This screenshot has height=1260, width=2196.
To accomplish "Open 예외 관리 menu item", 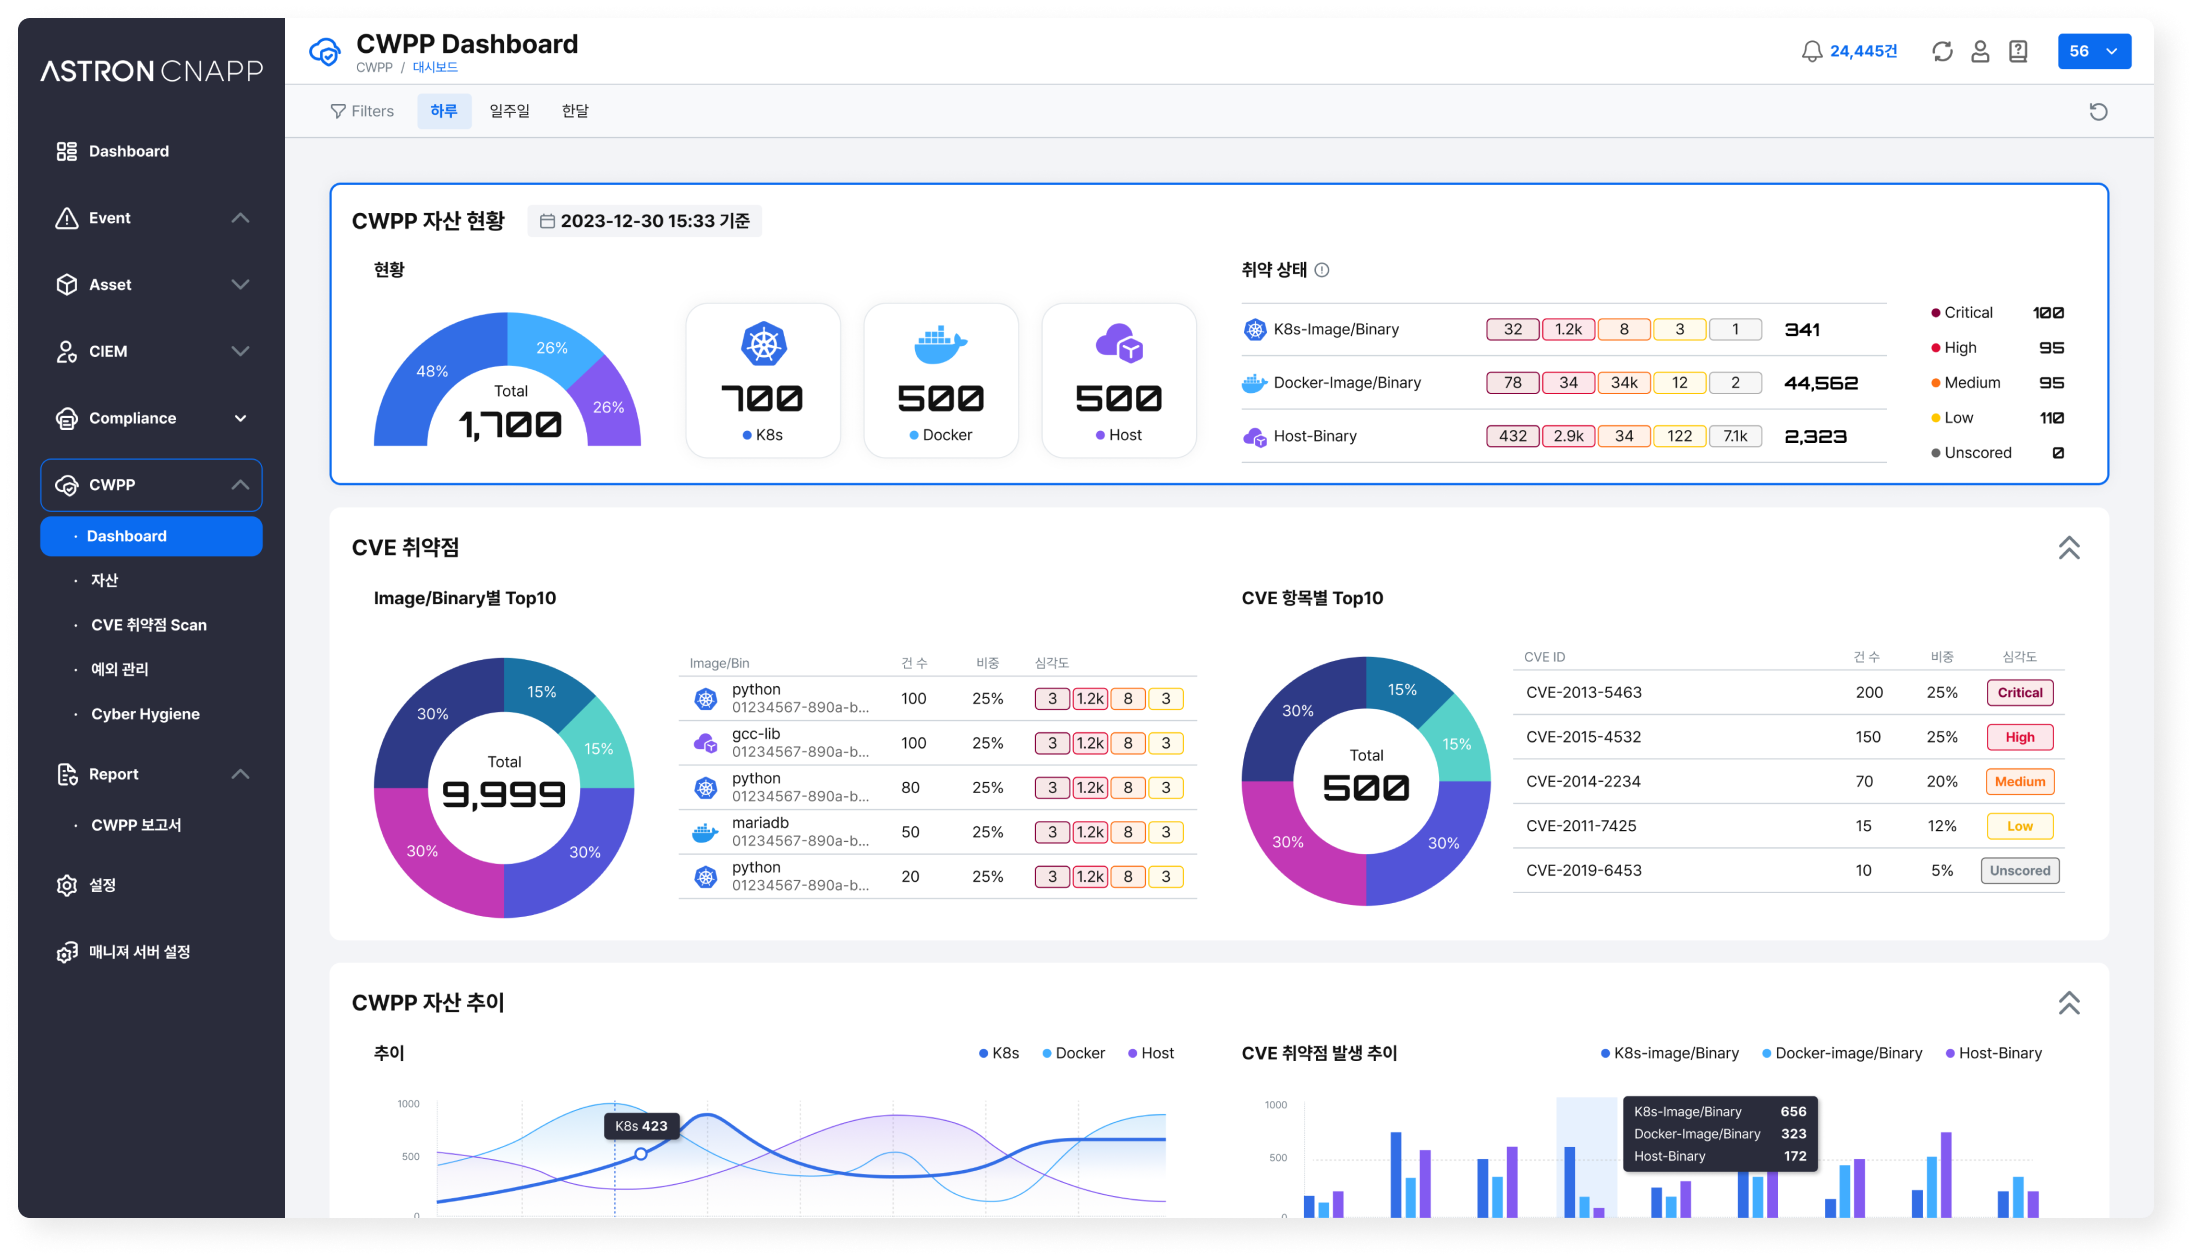I will pyautogui.click(x=120, y=669).
